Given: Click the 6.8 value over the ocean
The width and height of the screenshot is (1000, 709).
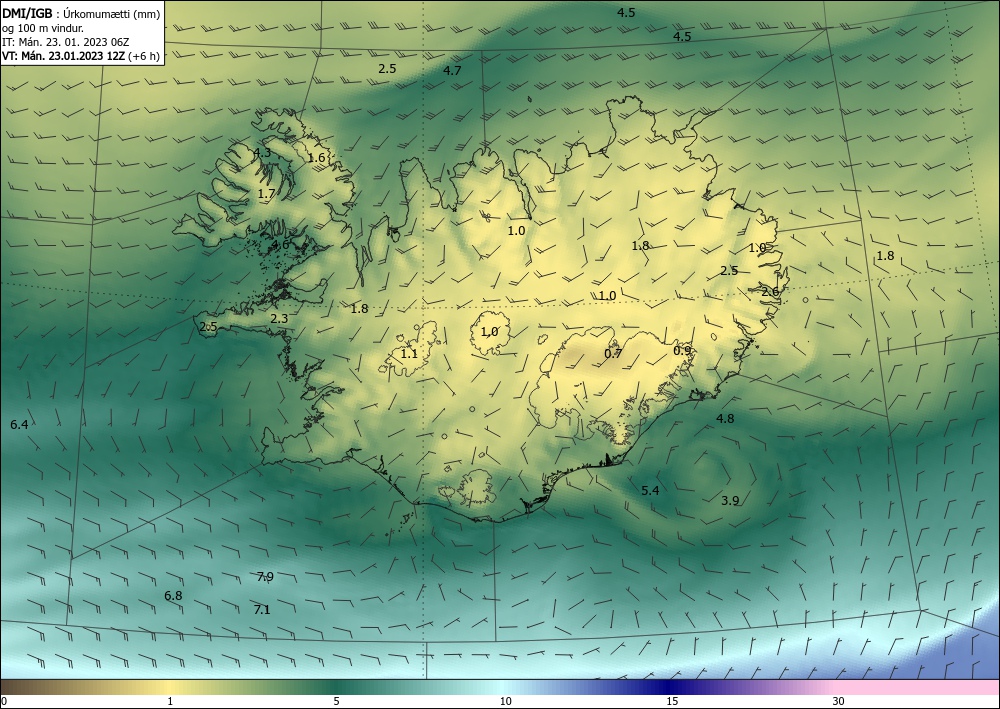Looking at the screenshot, I should pyautogui.click(x=173, y=596).
